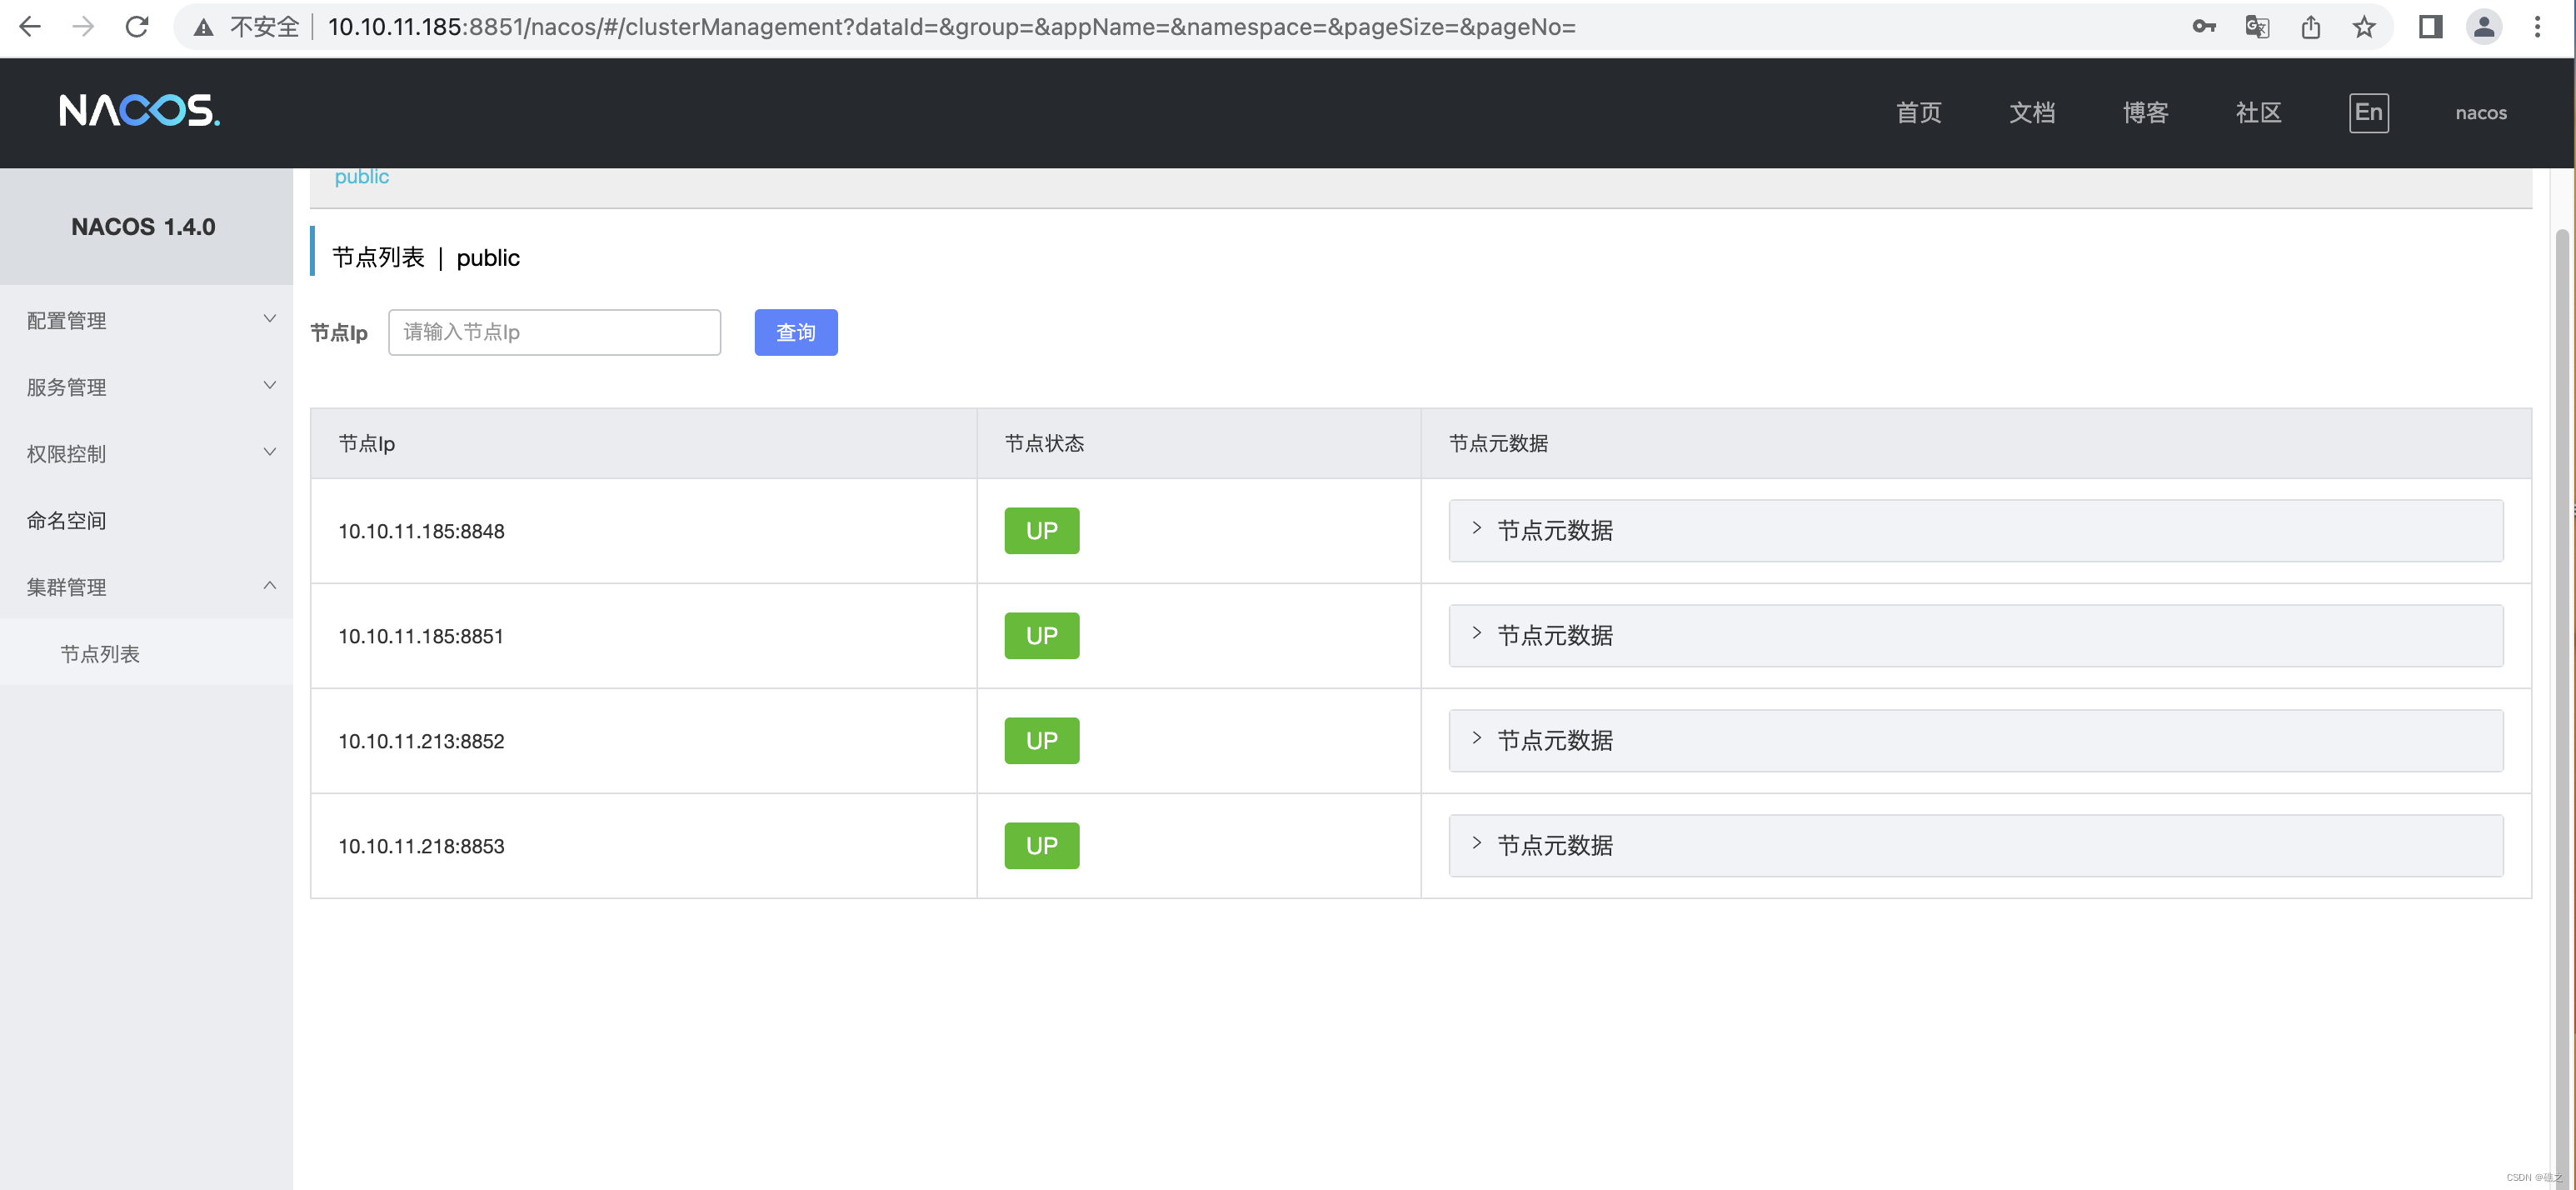Click node address 10.10.11.218:8853

pyautogui.click(x=421, y=847)
